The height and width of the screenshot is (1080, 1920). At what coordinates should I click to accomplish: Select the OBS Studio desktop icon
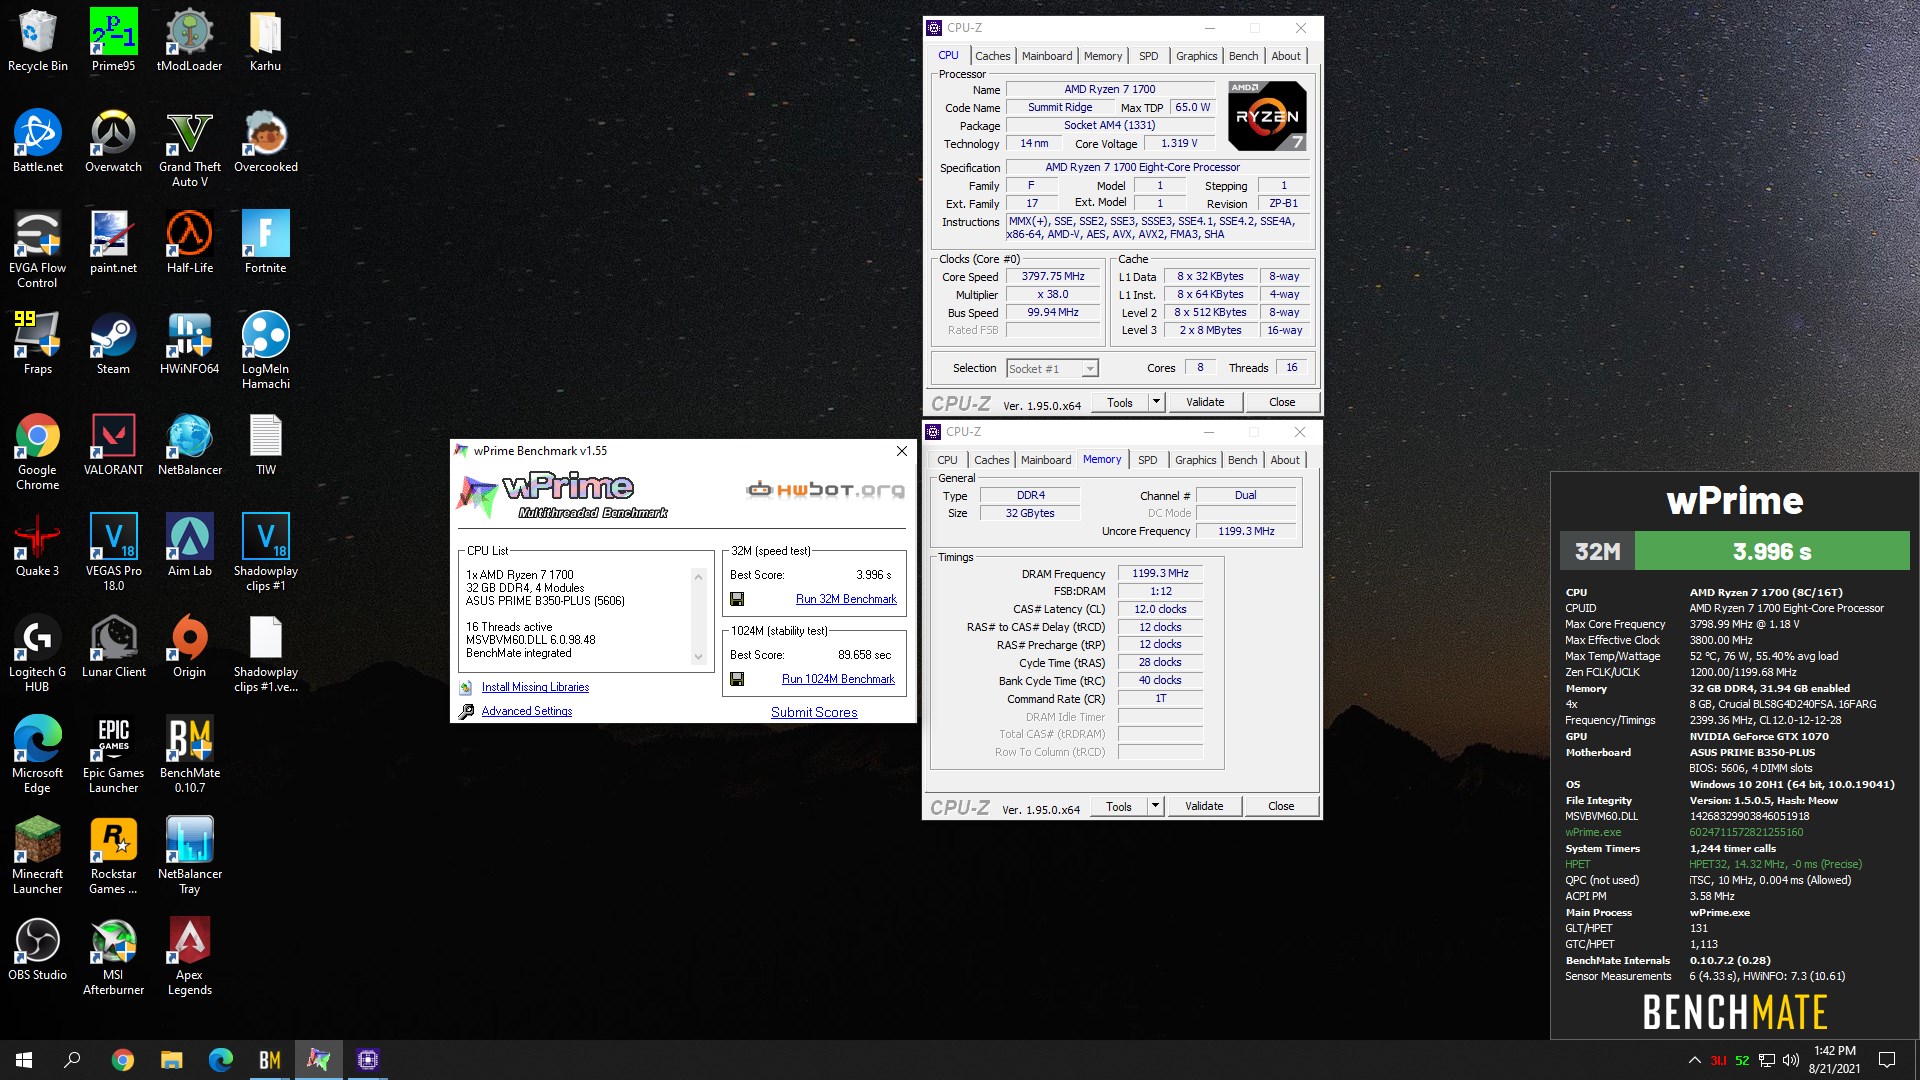[37, 949]
